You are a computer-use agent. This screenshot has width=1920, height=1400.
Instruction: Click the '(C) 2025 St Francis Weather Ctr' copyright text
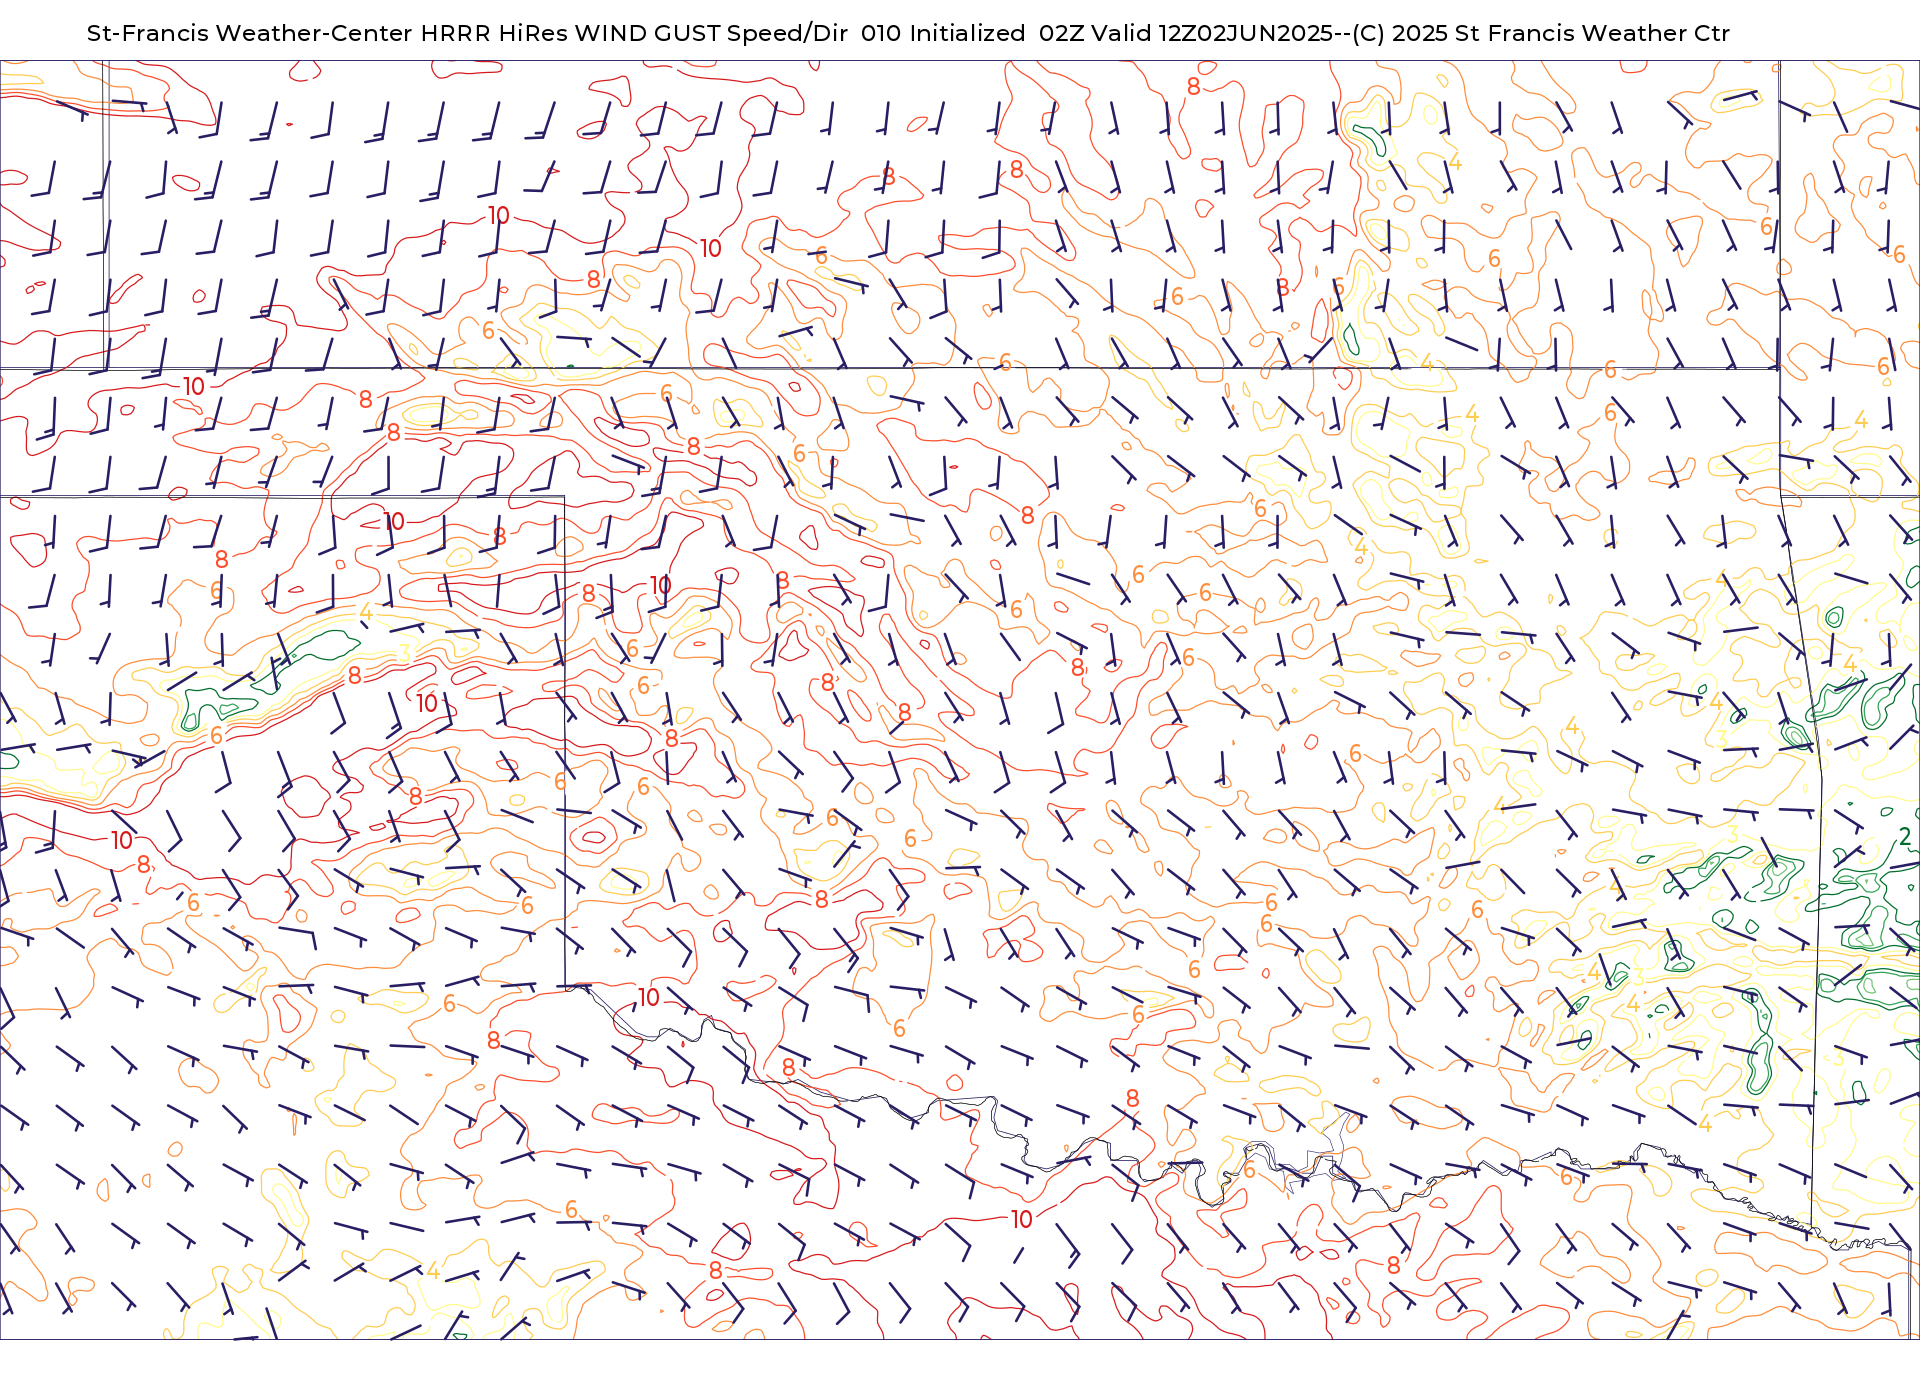click(x=1541, y=33)
